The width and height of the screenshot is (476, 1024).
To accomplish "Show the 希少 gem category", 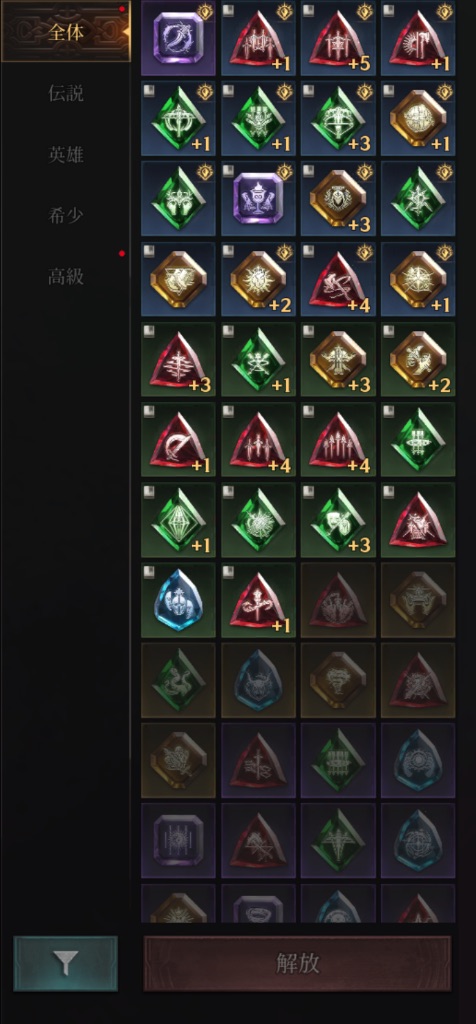I will [x=66, y=215].
